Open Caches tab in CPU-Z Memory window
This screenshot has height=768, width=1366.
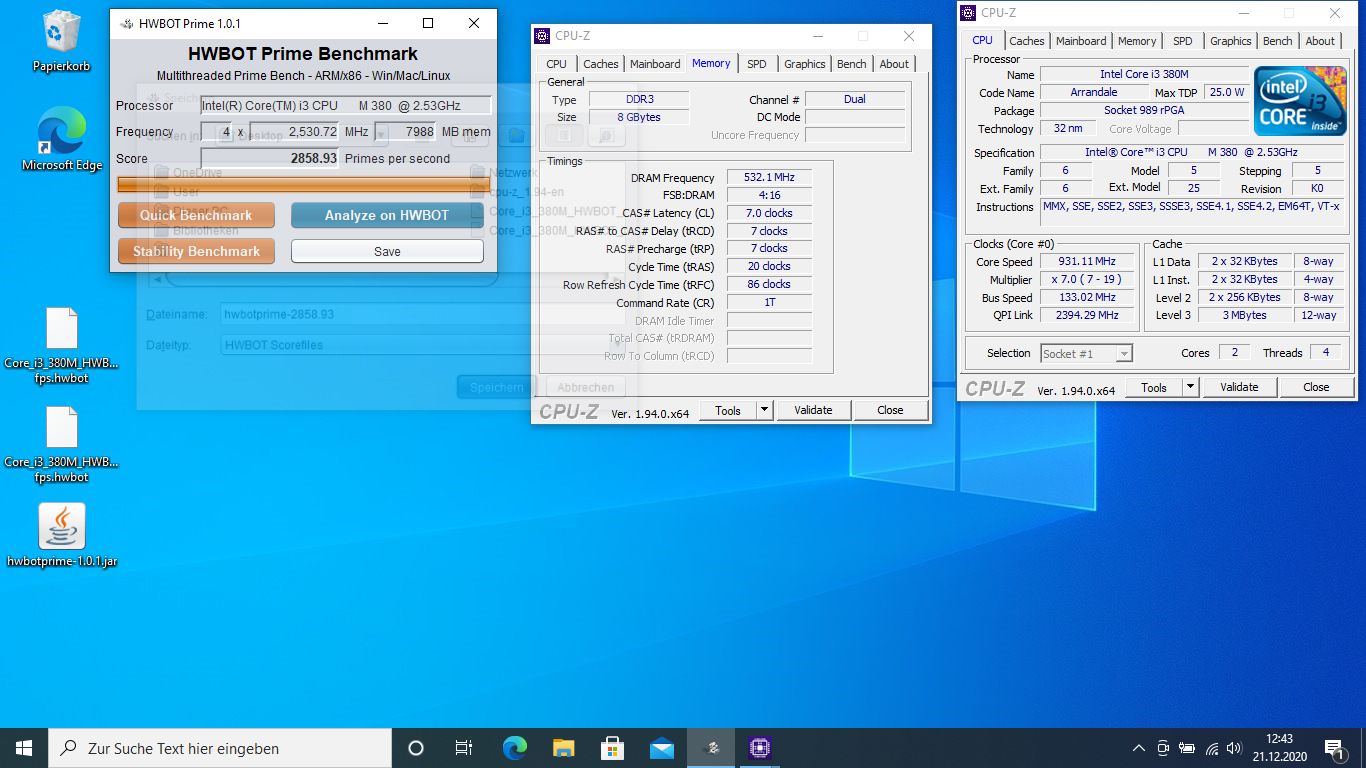[x=601, y=64]
